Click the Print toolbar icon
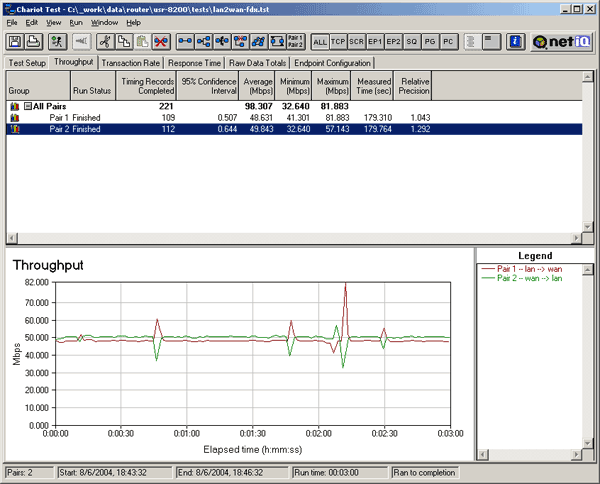This screenshot has width=600, height=484. coord(33,41)
